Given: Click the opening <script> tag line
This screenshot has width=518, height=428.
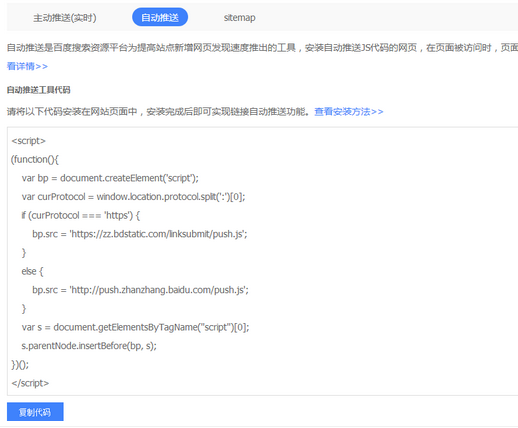Looking at the screenshot, I should tap(29, 141).
